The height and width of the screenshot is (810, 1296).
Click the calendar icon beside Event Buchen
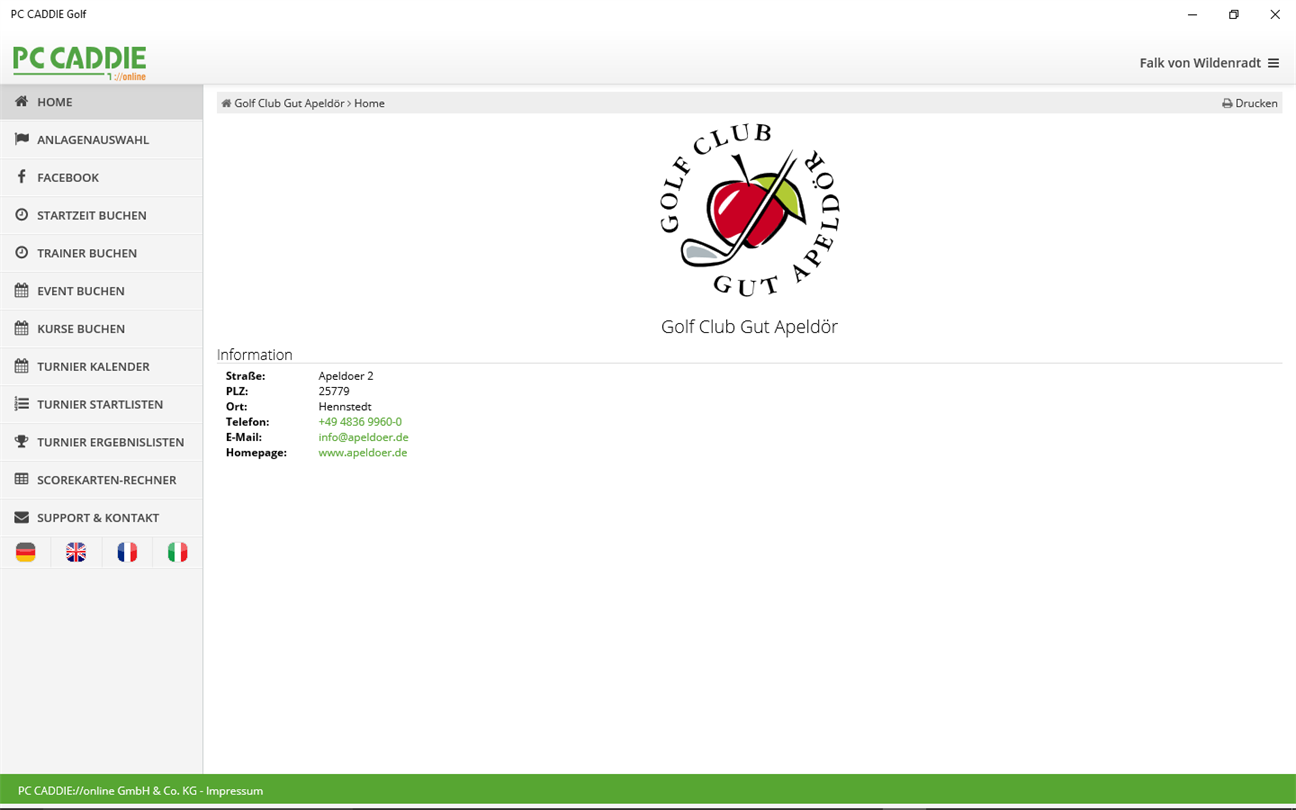coord(21,290)
